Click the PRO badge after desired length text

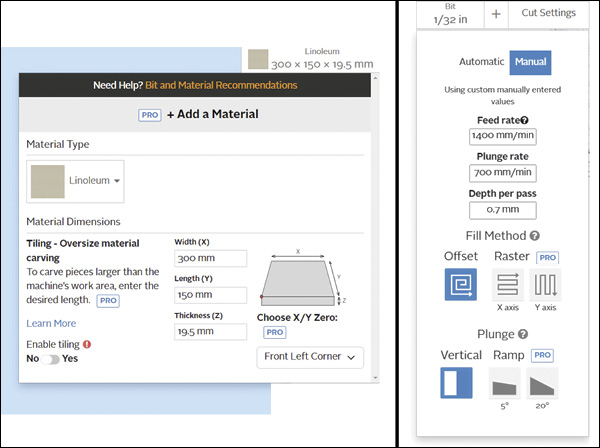point(108,301)
